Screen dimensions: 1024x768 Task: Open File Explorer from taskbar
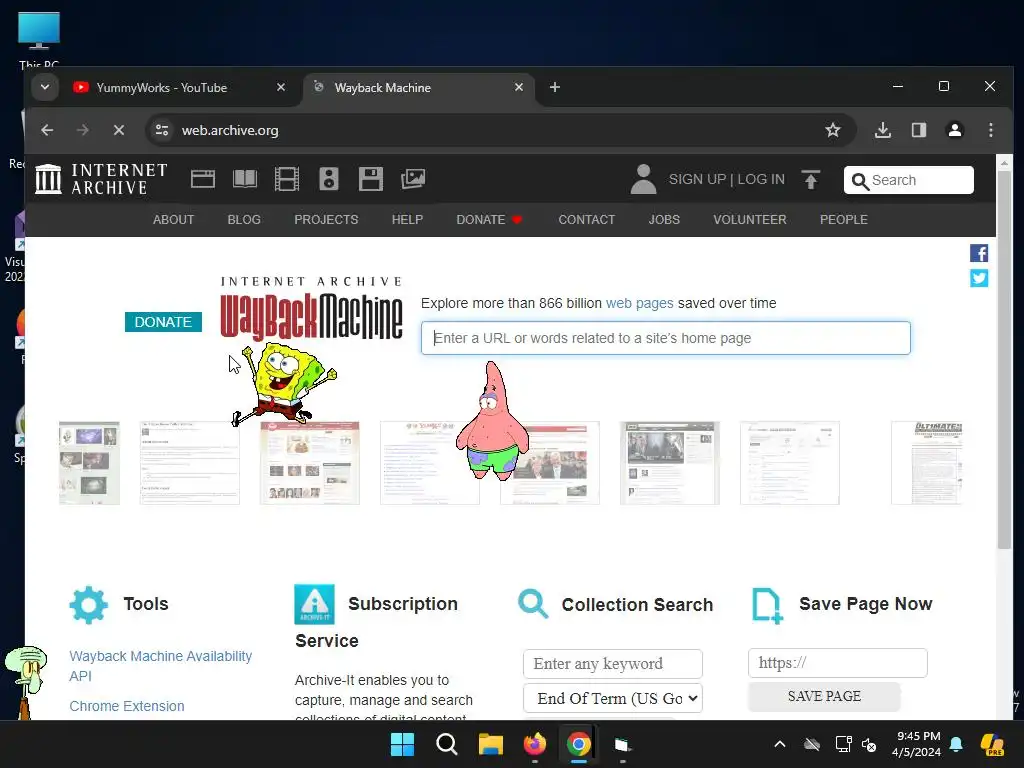point(490,744)
